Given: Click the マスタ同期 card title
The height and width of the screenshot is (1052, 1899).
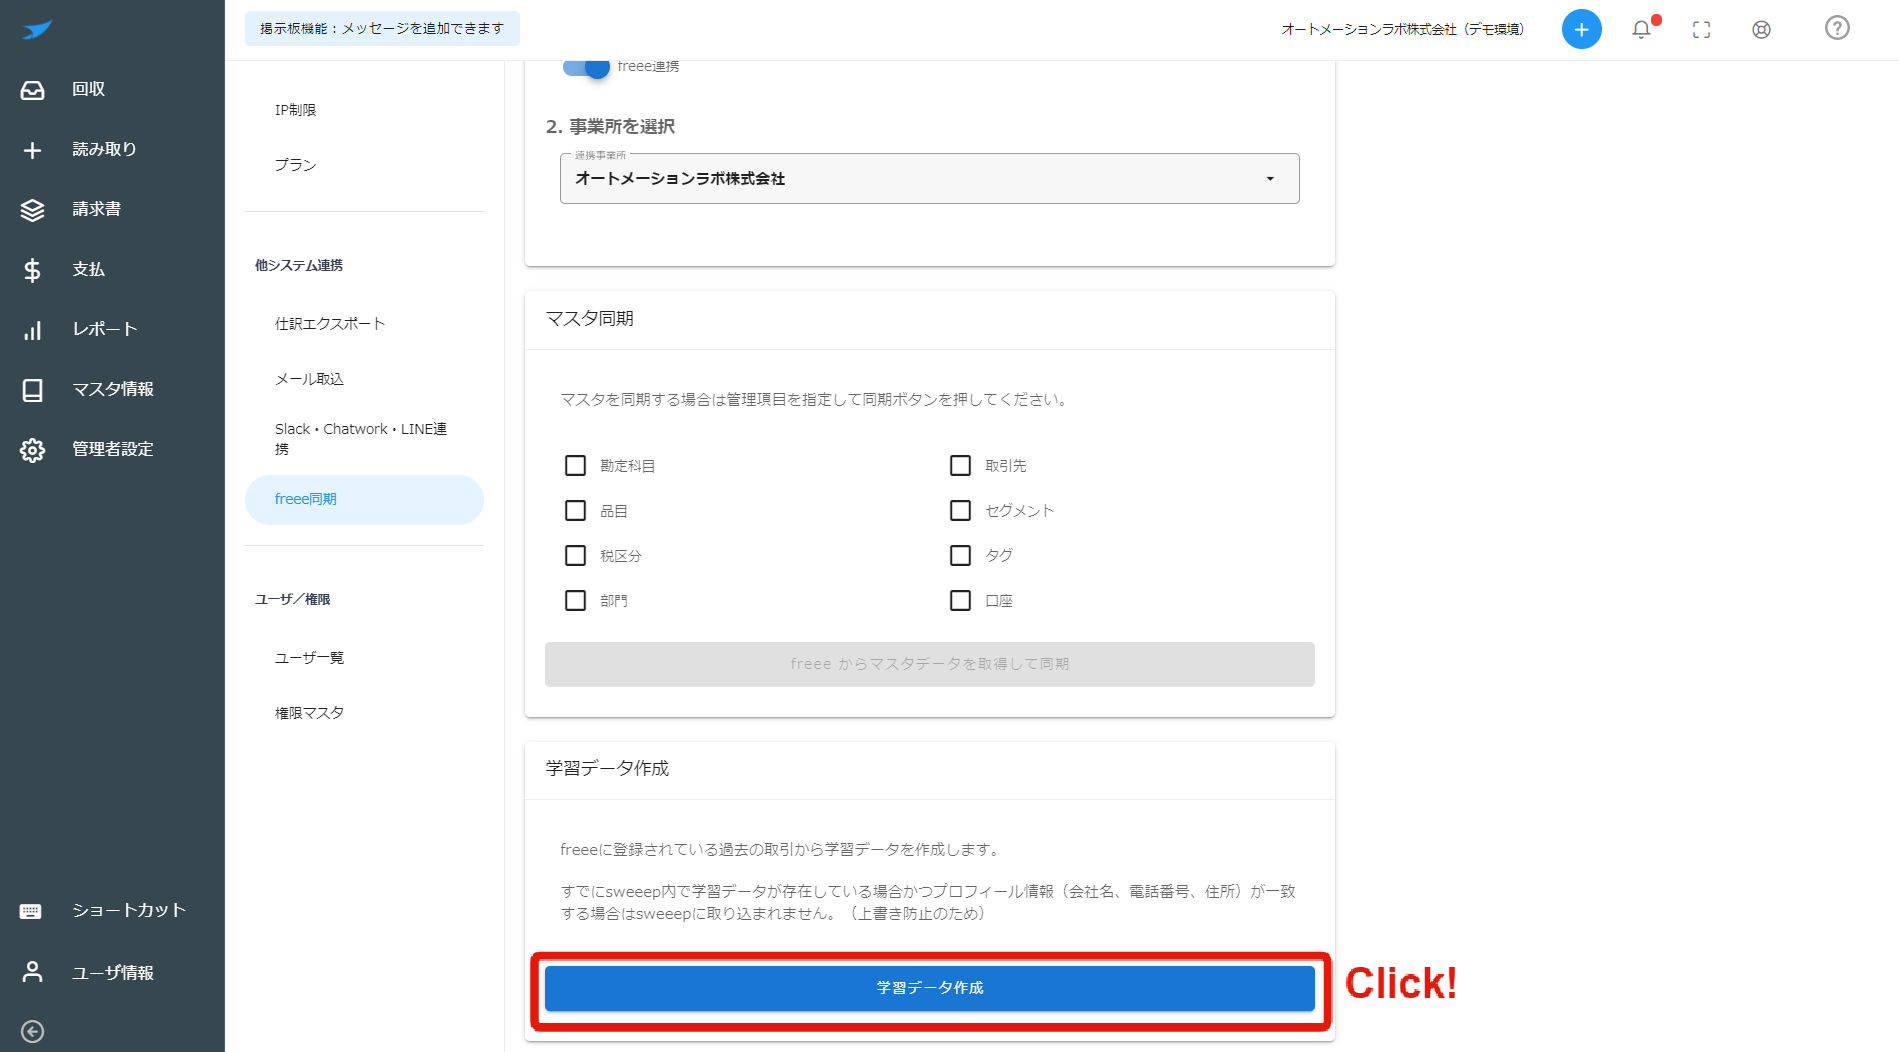Looking at the screenshot, I should pyautogui.click(x=589, y=318).
